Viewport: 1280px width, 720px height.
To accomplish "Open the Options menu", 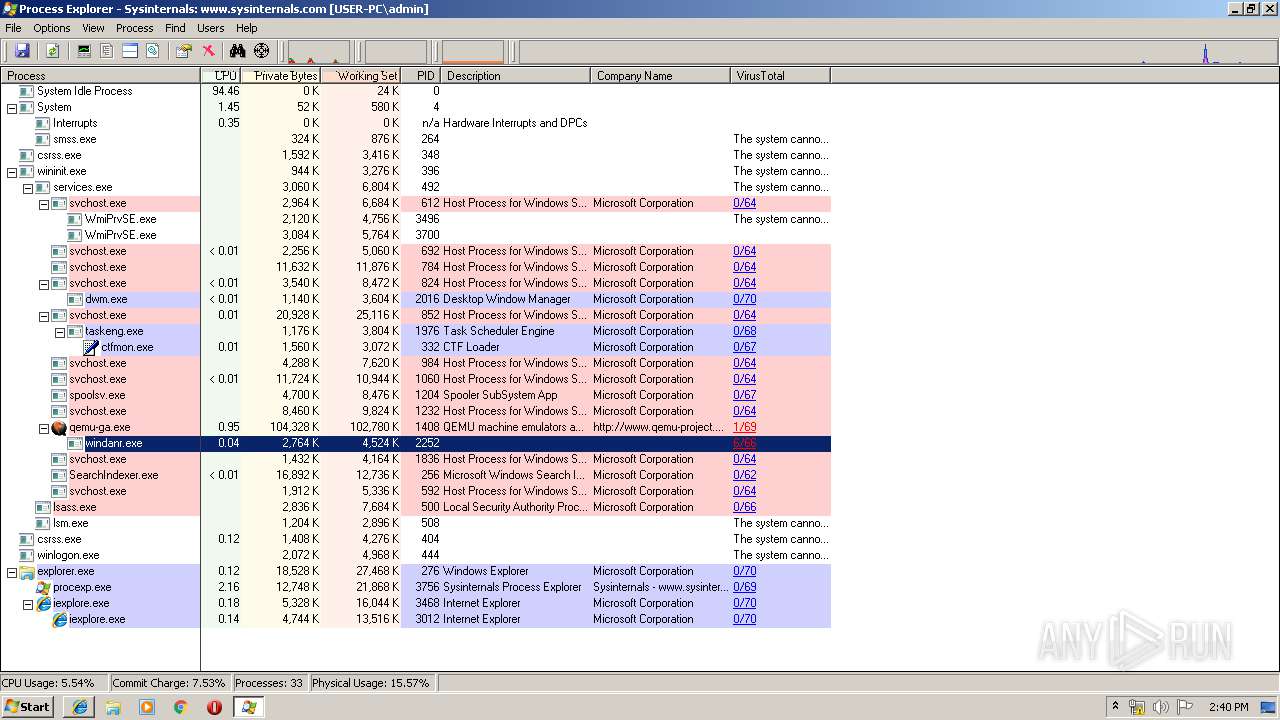I will [x=52, y=28].
